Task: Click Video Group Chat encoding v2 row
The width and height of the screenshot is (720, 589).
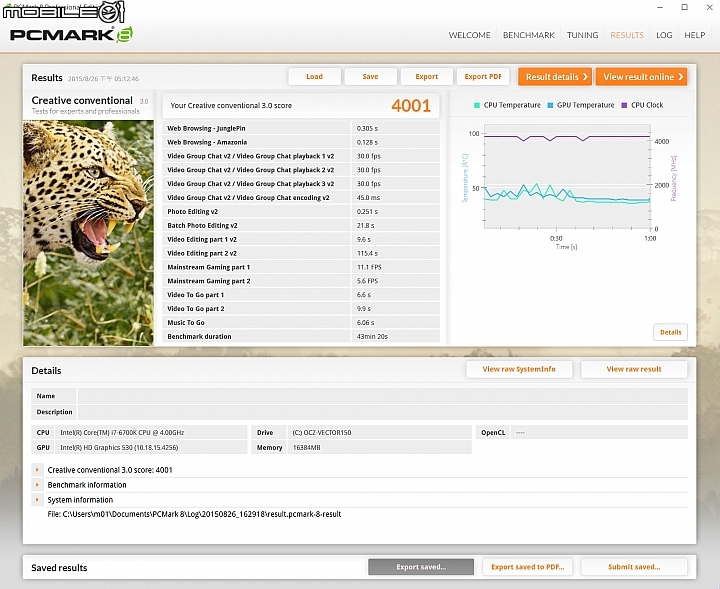Action: pos(301,197)
